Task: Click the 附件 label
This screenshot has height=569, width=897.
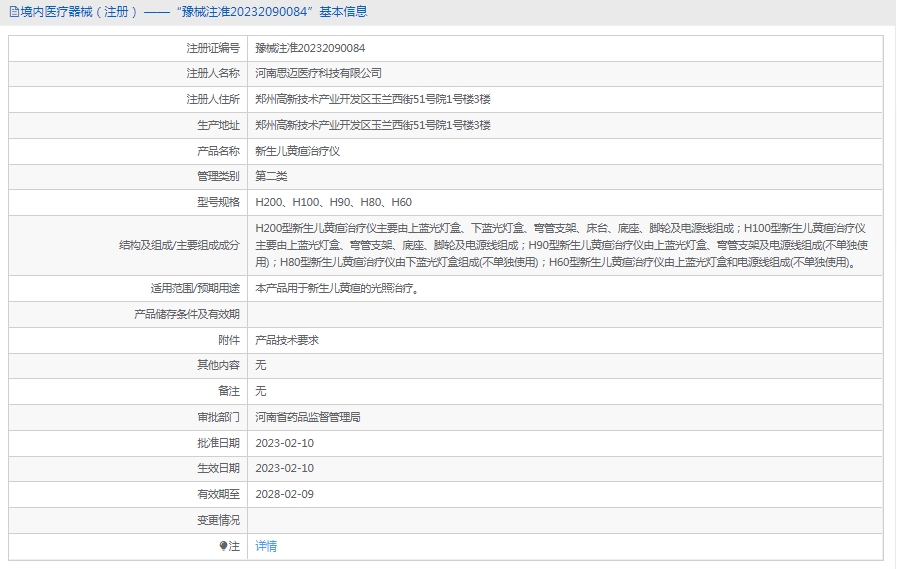Action: click(x=229, y=340)
